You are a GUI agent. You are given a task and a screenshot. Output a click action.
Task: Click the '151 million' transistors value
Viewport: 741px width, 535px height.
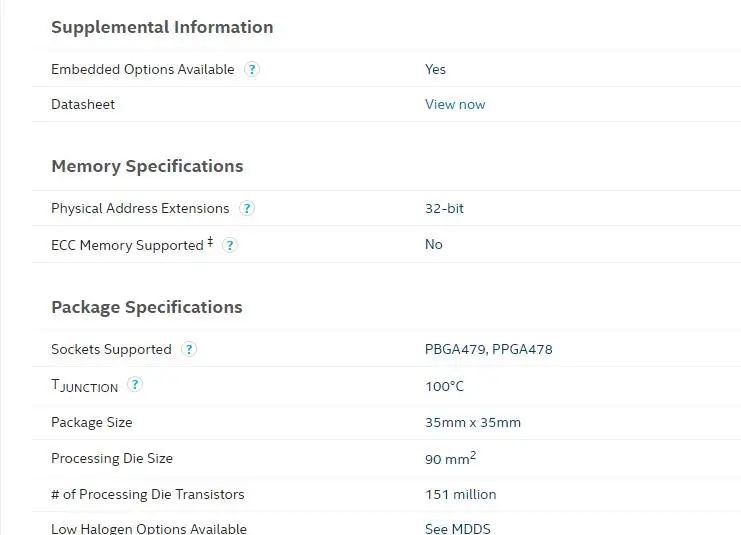[x=460, y=494]
